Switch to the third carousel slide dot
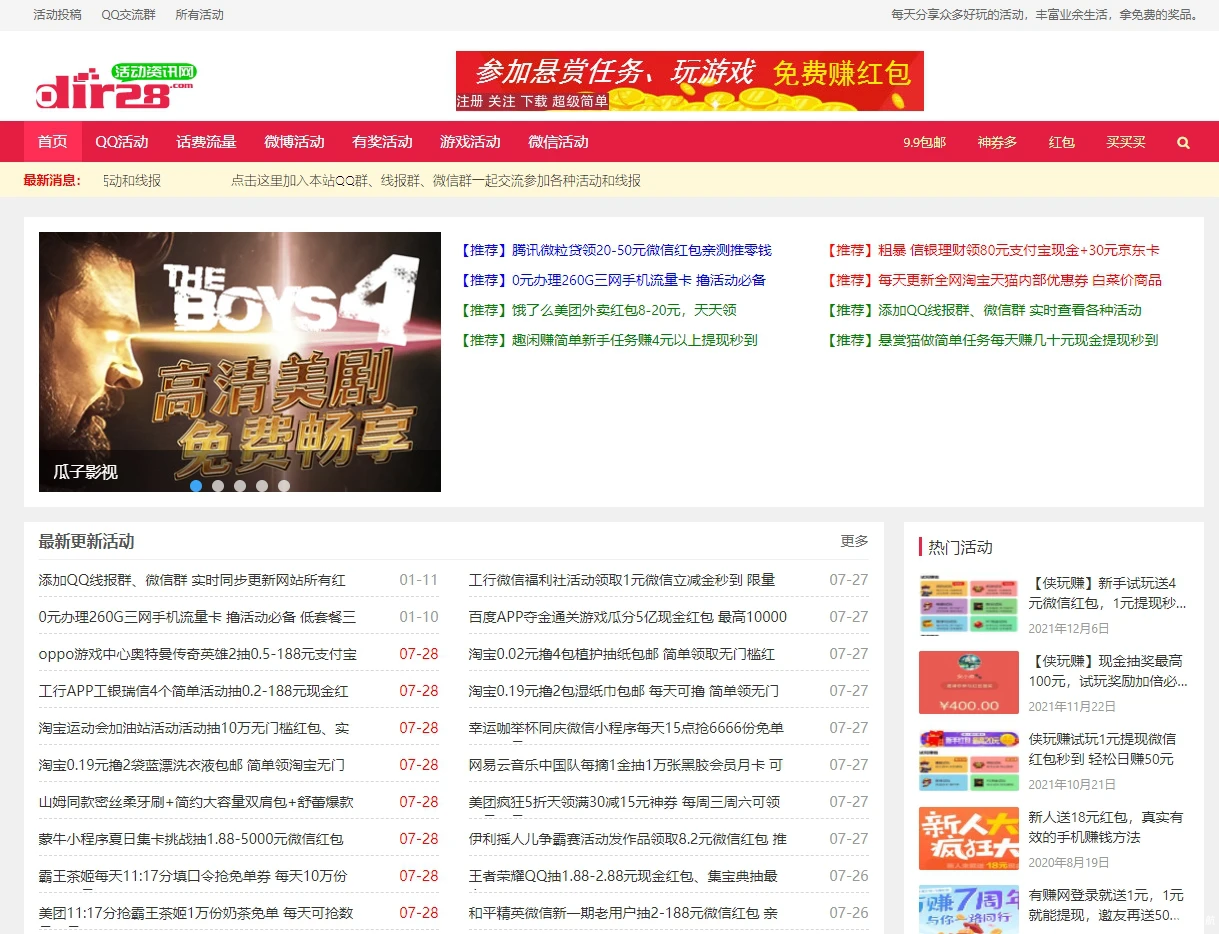The width and height of the screenshot is (1219, 934). [x=240, y=486]
